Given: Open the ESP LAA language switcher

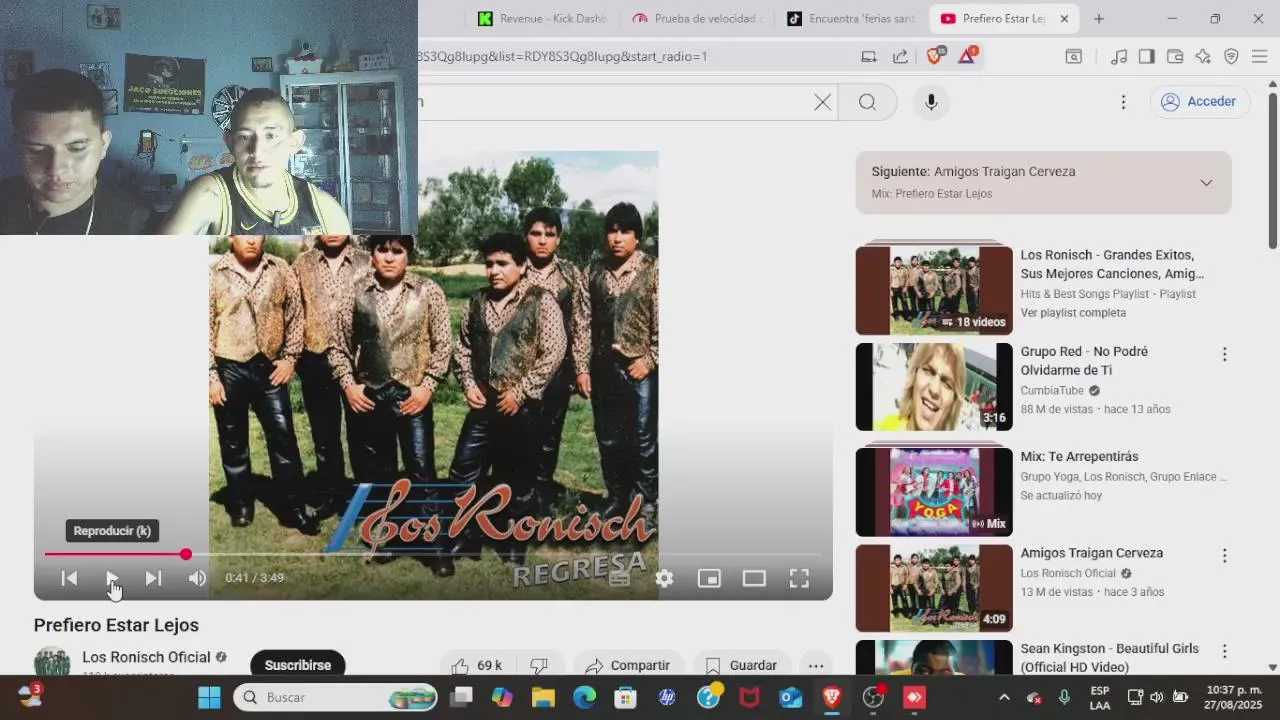Looking at the screenshot, I should 1099,697.
